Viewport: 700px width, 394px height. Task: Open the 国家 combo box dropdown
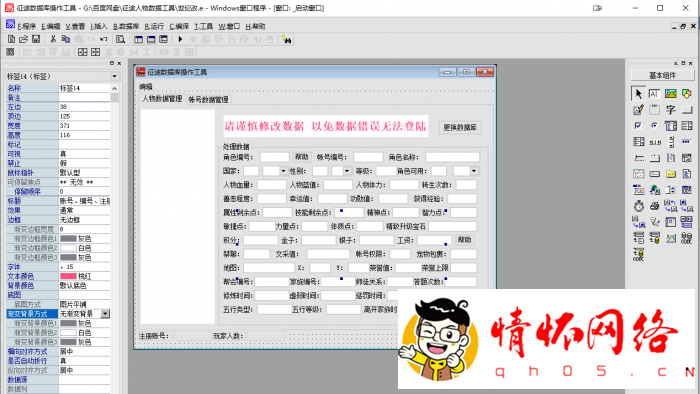(283, 171)
